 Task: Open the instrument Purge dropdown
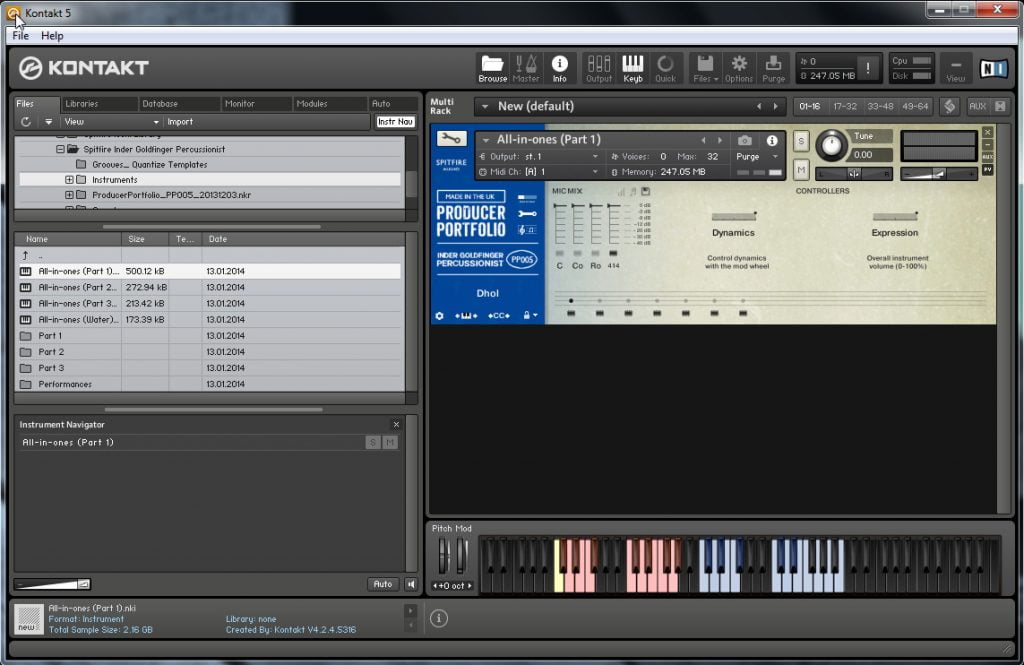click(x=758, y=157)
